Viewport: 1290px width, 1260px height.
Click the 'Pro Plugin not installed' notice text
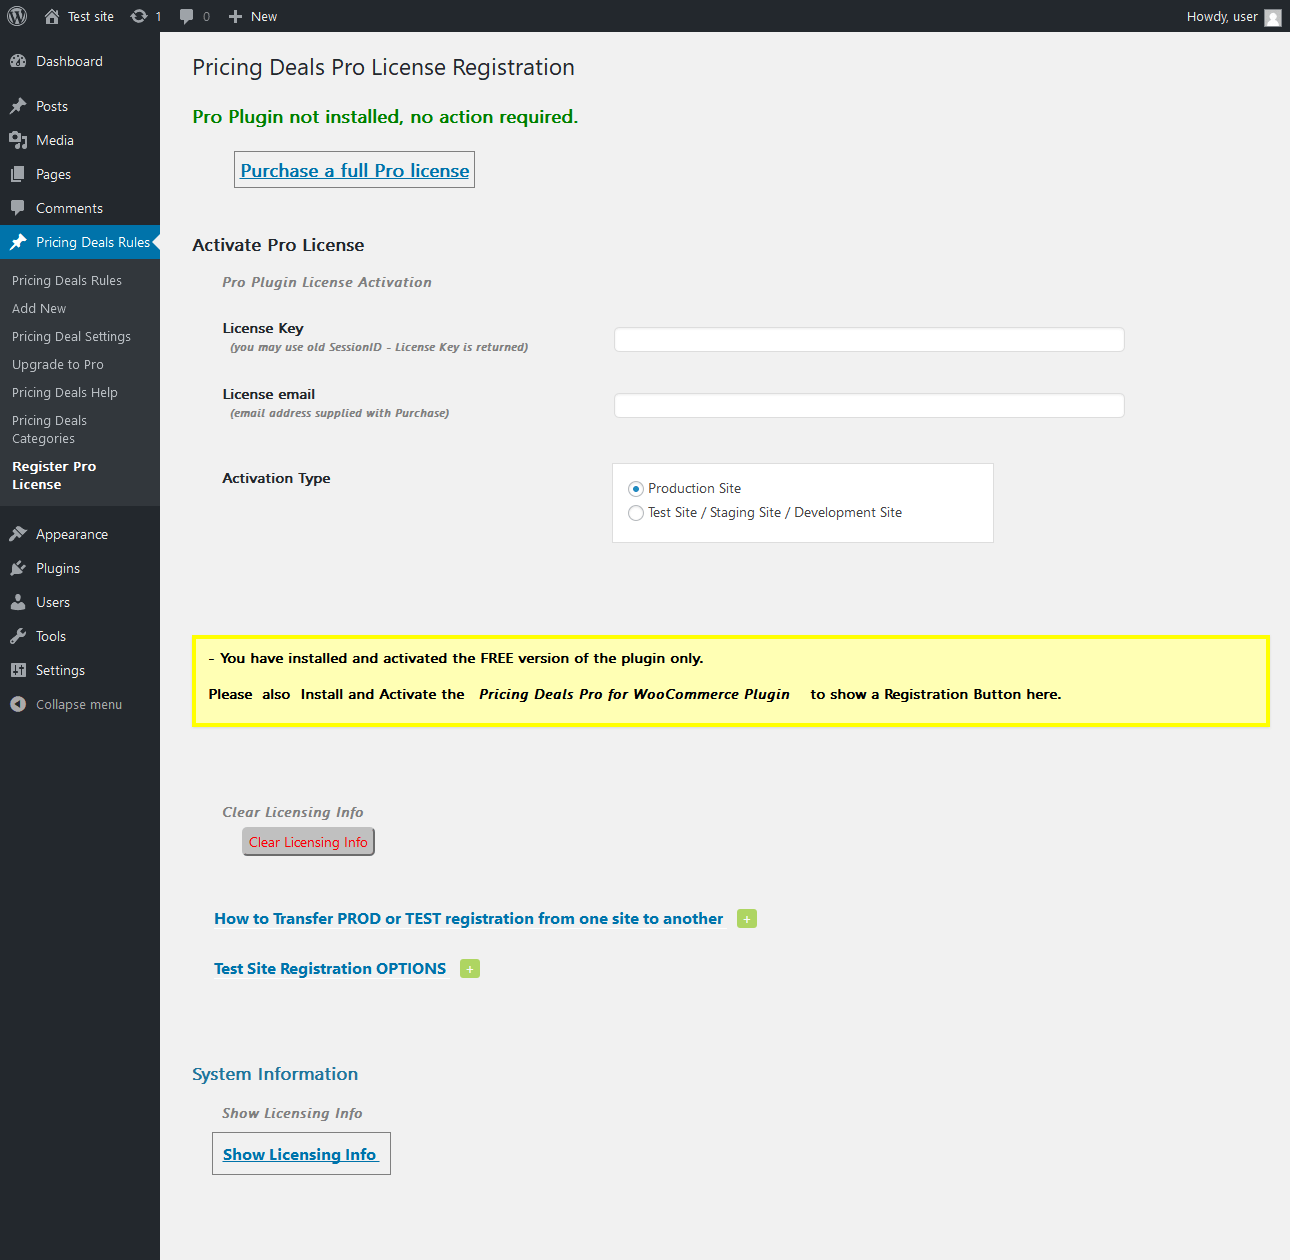385,117
